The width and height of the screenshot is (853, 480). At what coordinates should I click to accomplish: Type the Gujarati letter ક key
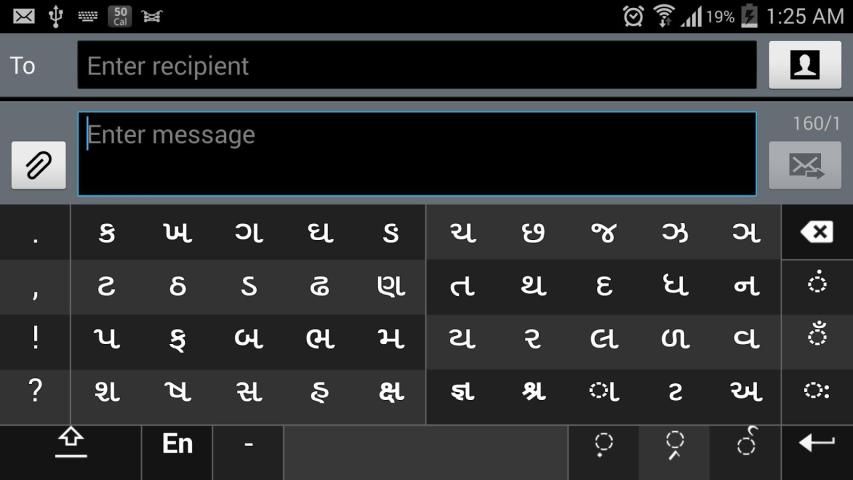tap(107, 234)
